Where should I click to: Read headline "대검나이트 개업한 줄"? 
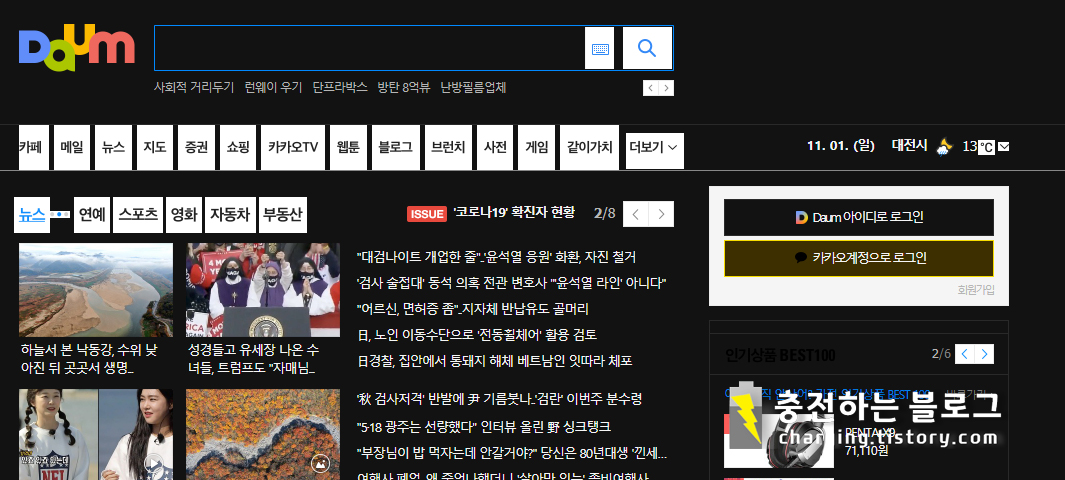click(x=497, y=257)
